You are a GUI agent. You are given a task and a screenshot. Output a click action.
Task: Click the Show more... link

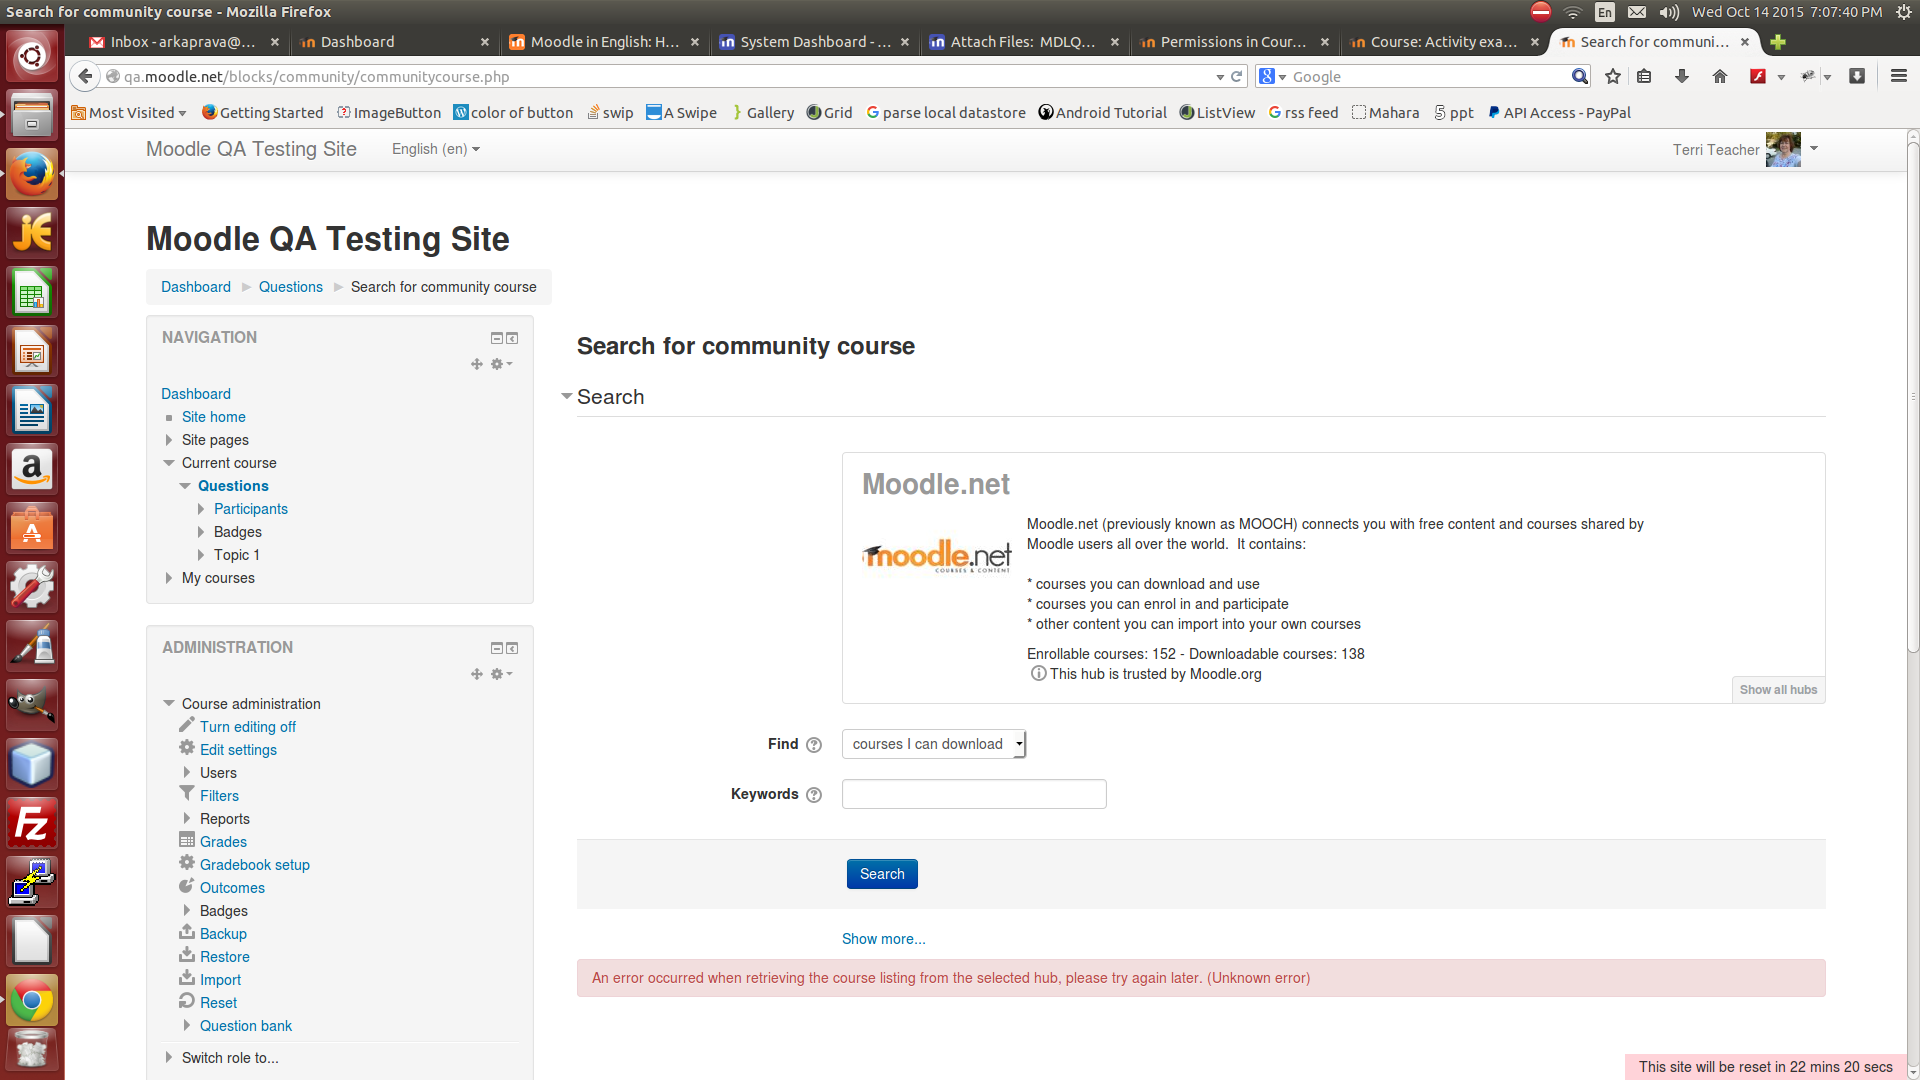tap(883, 939)
